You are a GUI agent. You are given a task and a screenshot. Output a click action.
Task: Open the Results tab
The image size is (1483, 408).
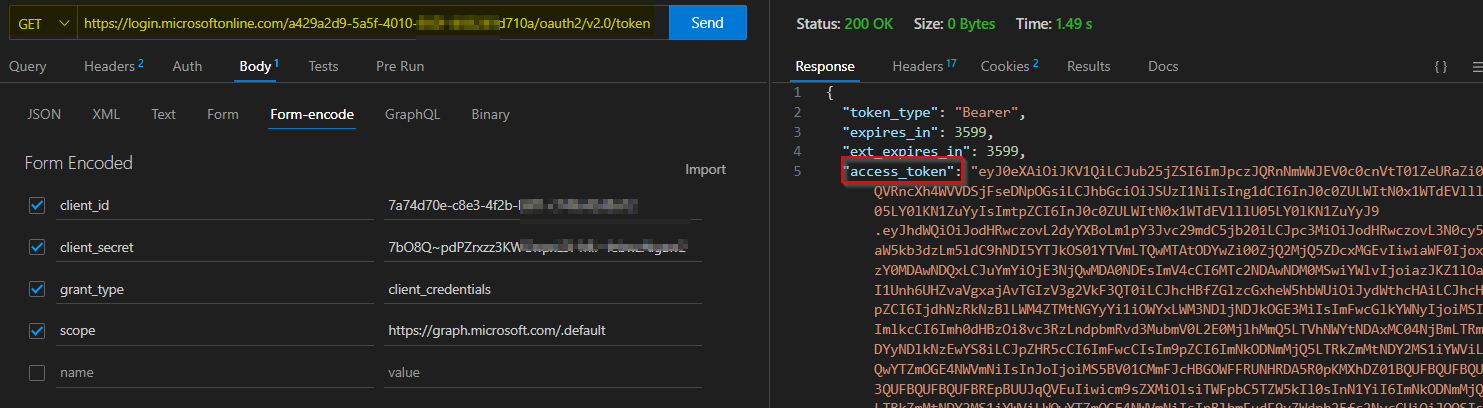[1089, 66]
